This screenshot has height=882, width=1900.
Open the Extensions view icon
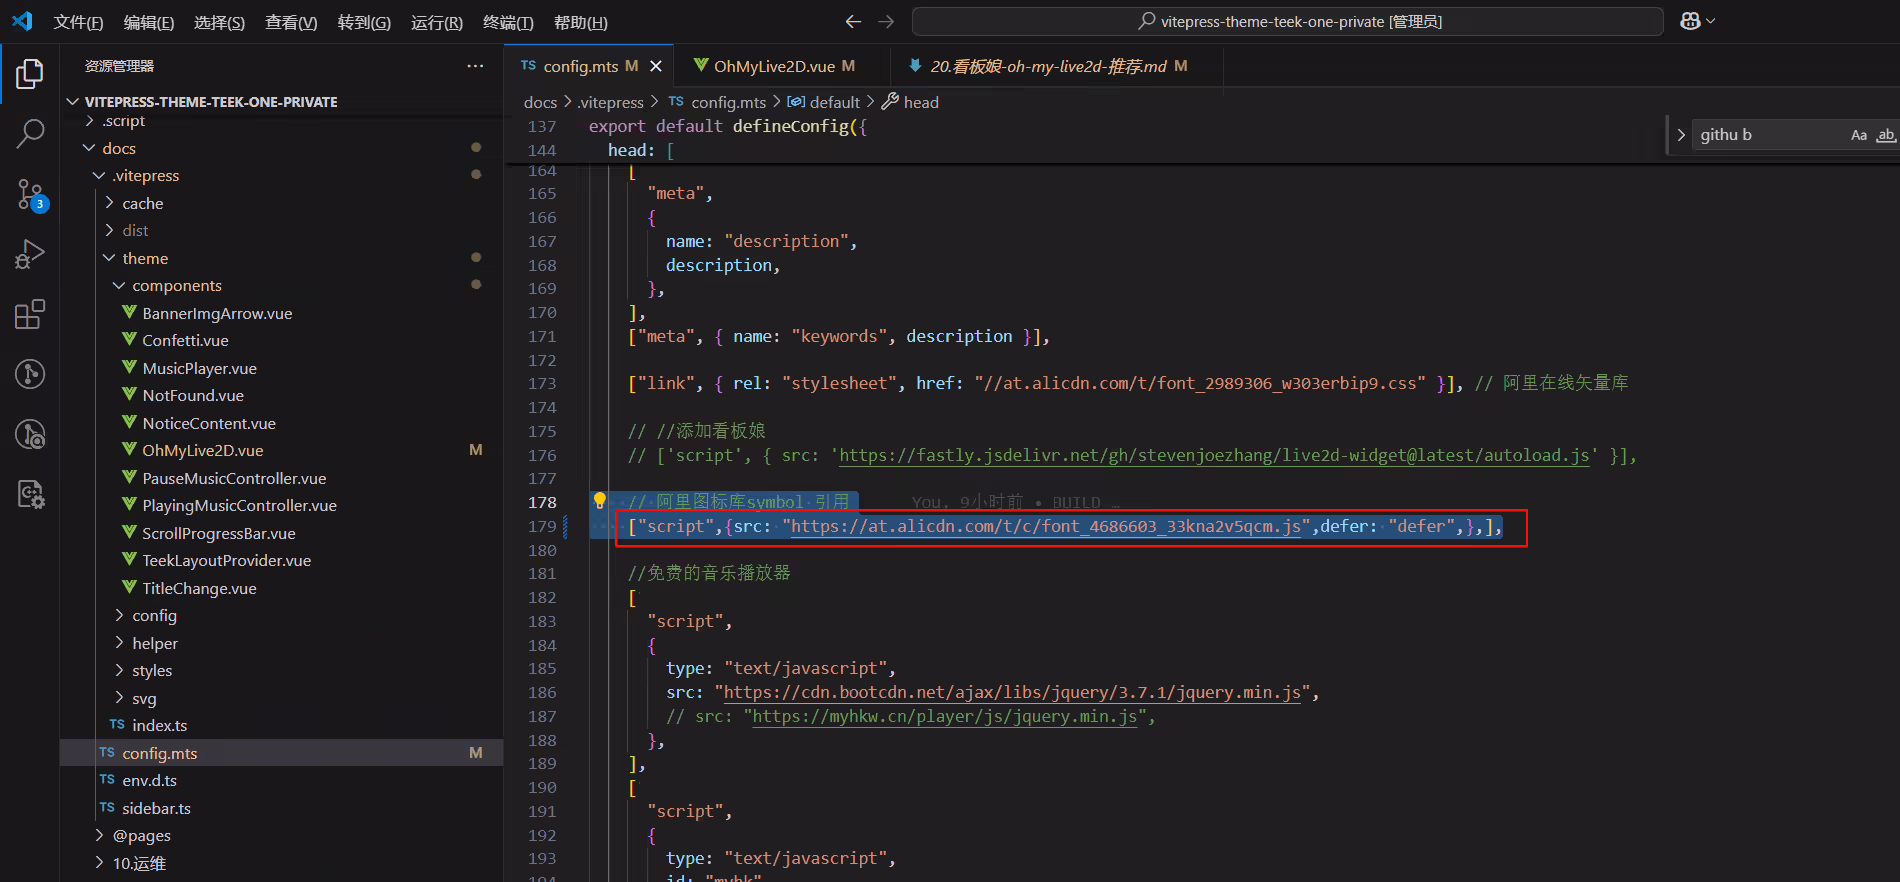[30, 314]
